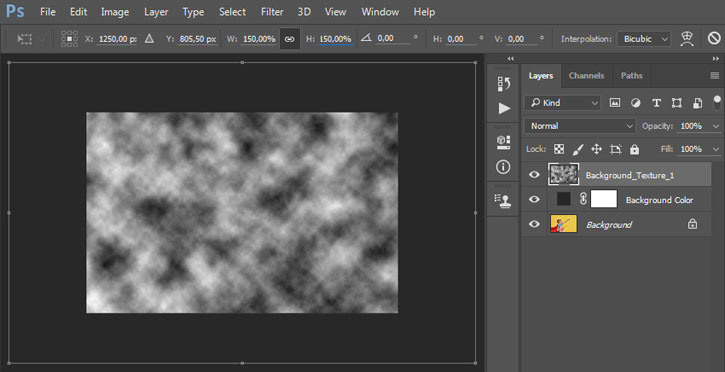Open the Opacity slider dropdown arrow
Screen dimensions: 725x372
click(x=716, y=126)
